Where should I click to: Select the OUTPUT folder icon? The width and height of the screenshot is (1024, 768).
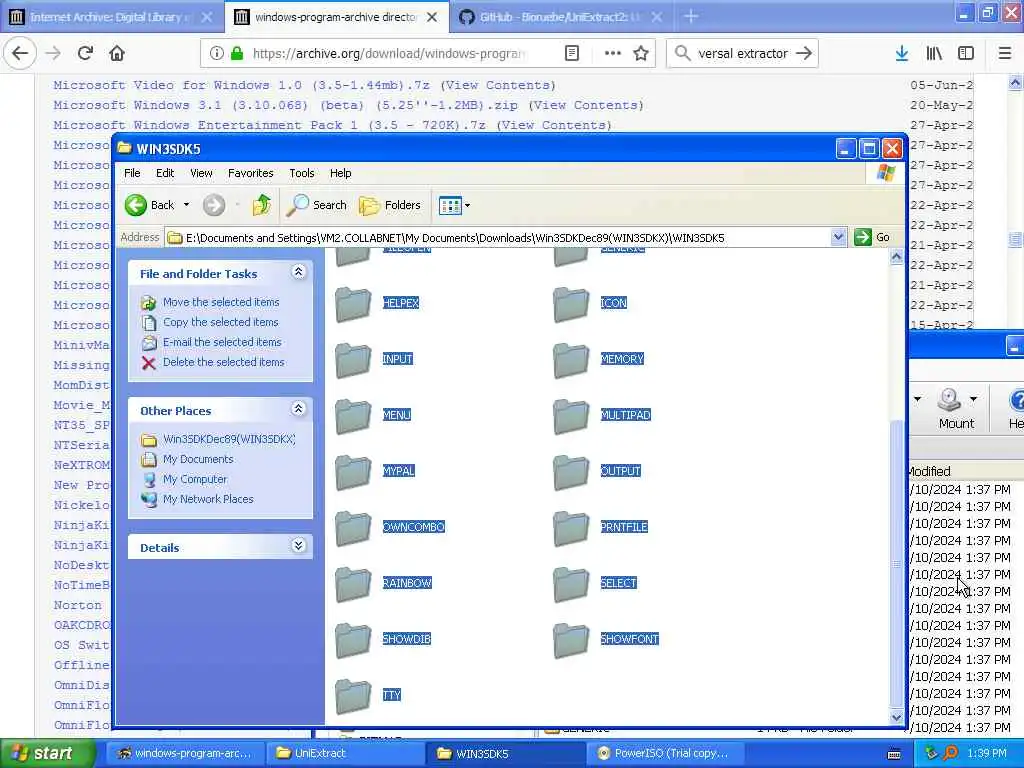click(571, 472)
